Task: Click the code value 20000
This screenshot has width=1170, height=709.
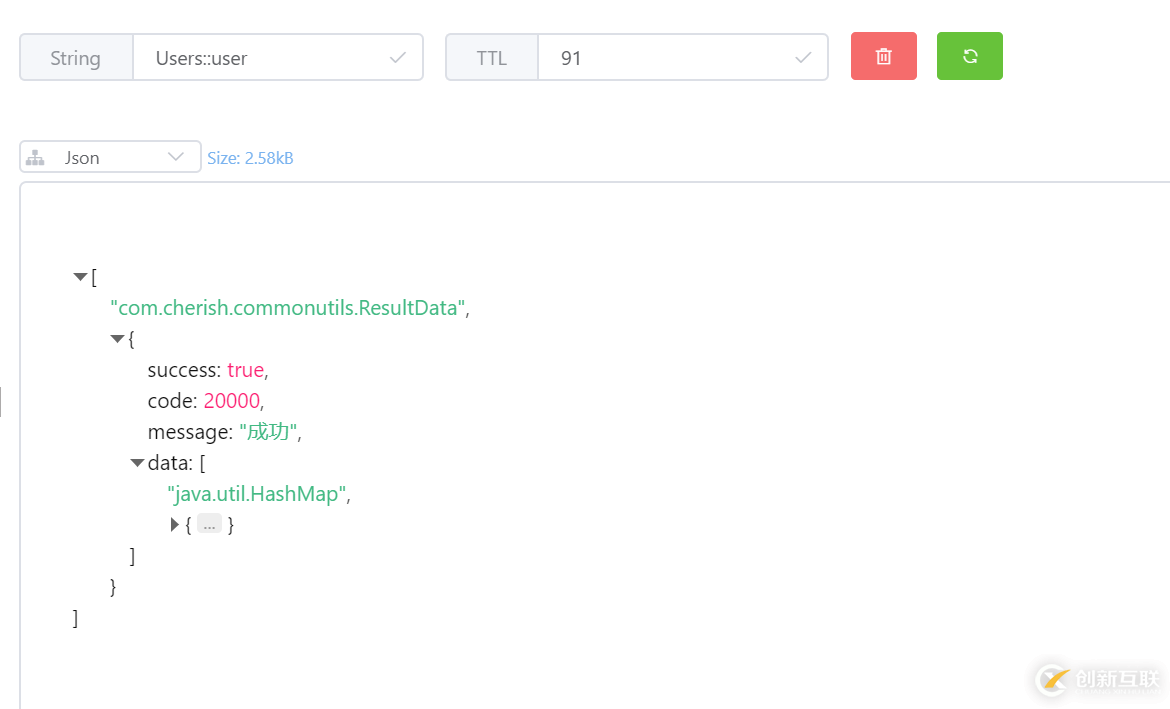Action: click(x=231, y=401)
